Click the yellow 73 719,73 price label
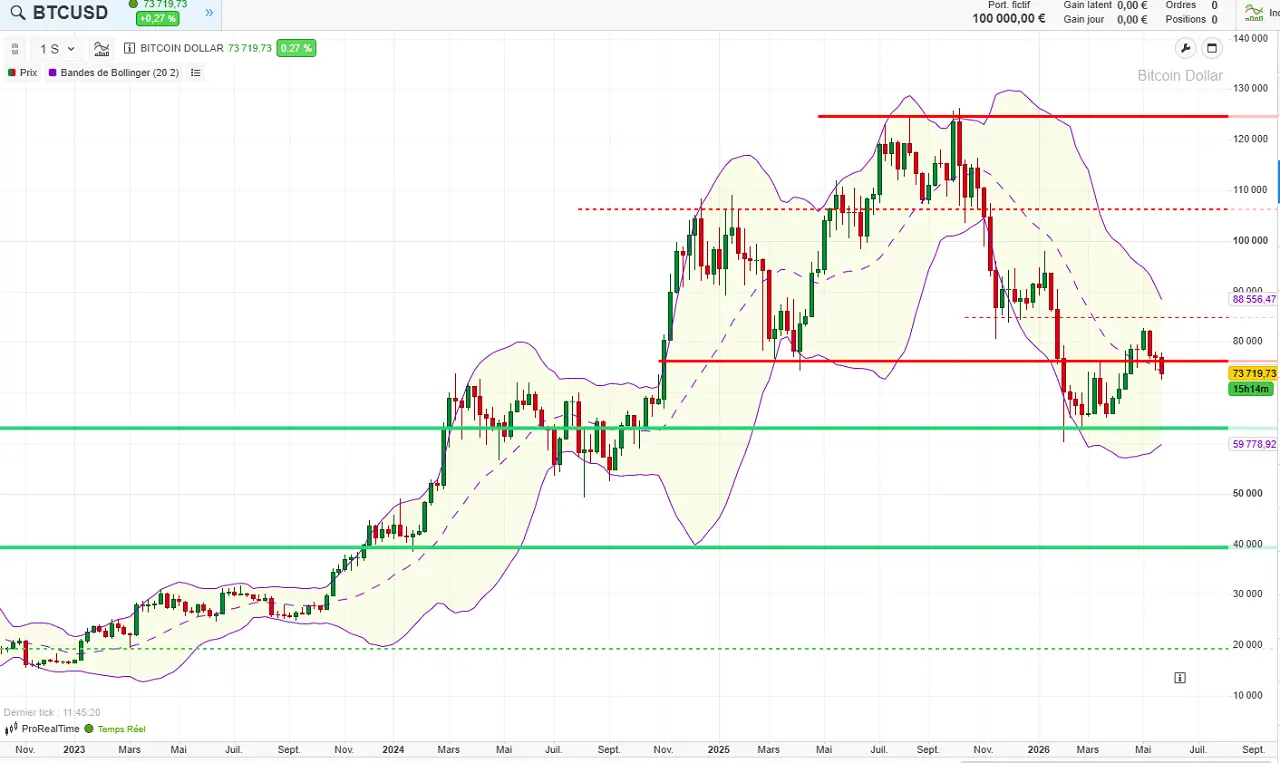1280x763 pixels. 1253,373
